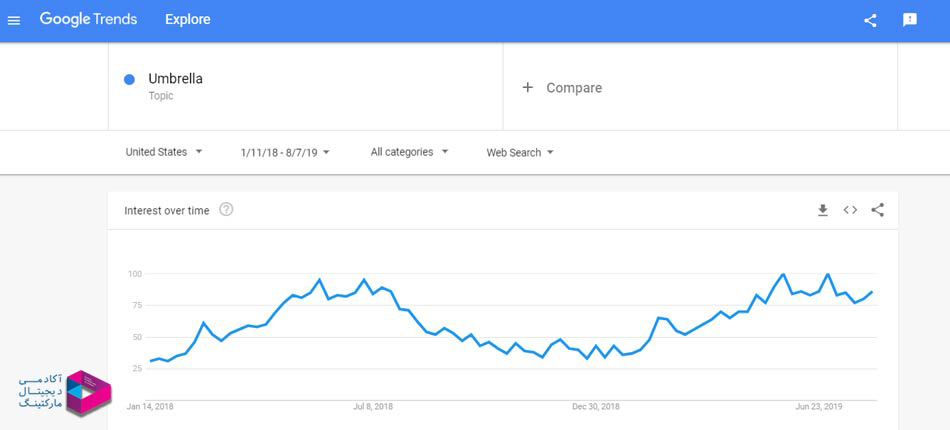Expand the Web Search type dropdown

(x=520, y=153)
